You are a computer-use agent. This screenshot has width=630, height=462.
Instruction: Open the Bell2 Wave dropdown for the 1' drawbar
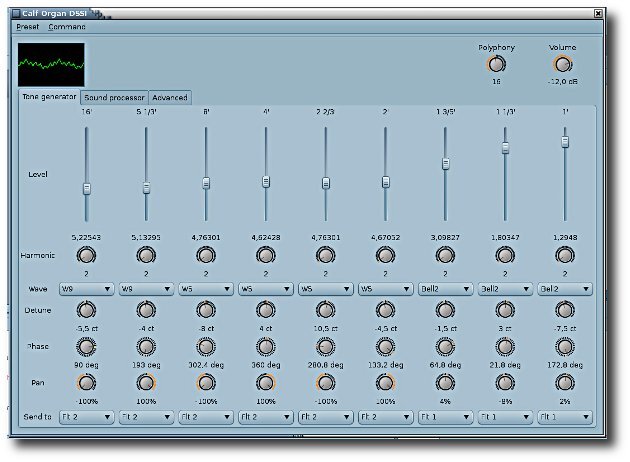(x=565, y=289)
